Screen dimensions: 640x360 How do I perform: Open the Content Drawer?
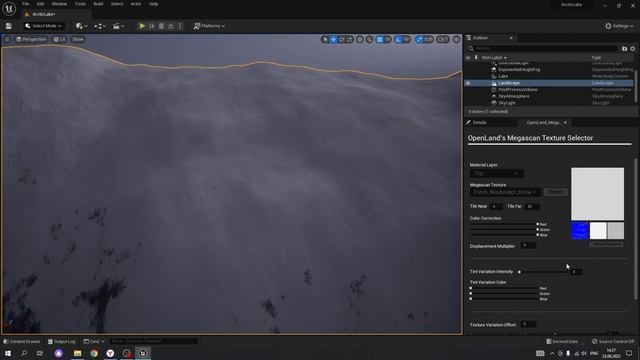pos(22,342)
